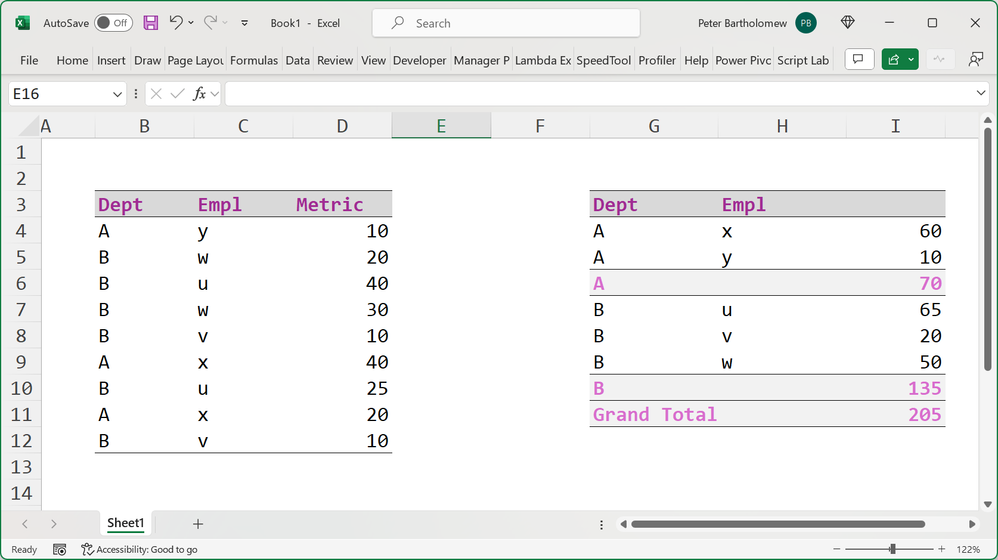Click the zoom slider handle

[892, 549]
